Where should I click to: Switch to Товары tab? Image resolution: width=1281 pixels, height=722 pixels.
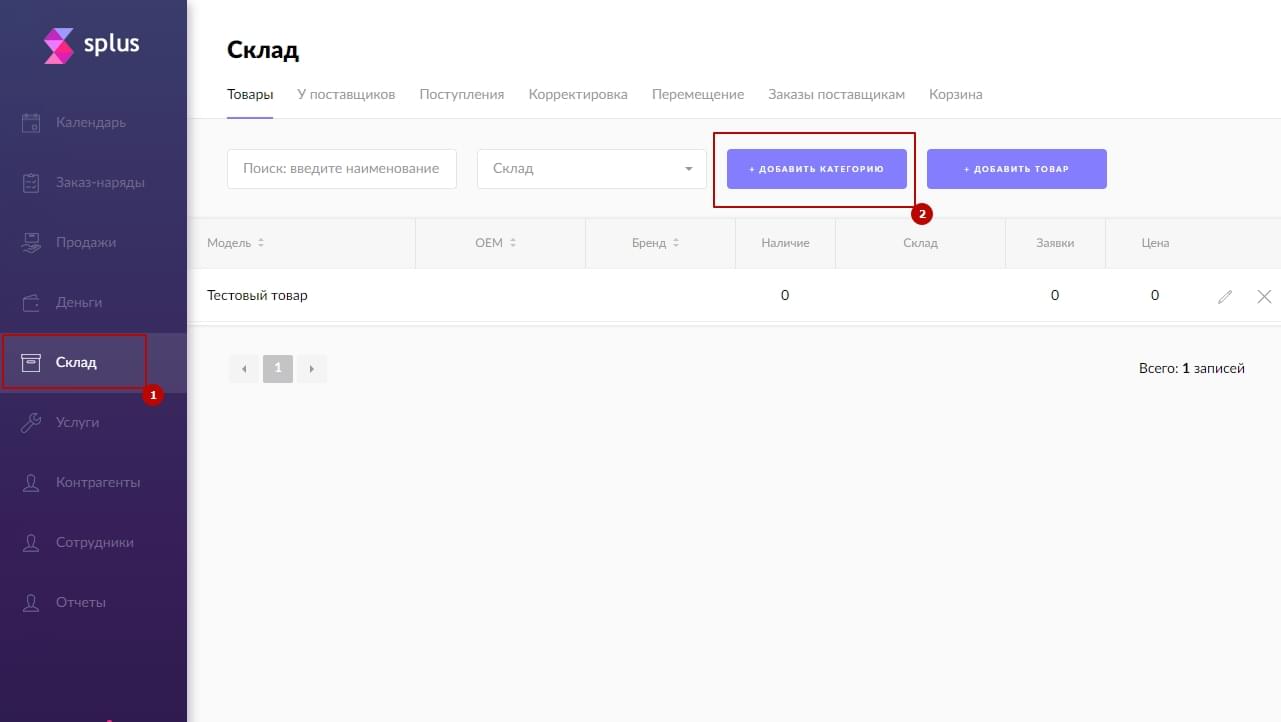pos(250,94)
